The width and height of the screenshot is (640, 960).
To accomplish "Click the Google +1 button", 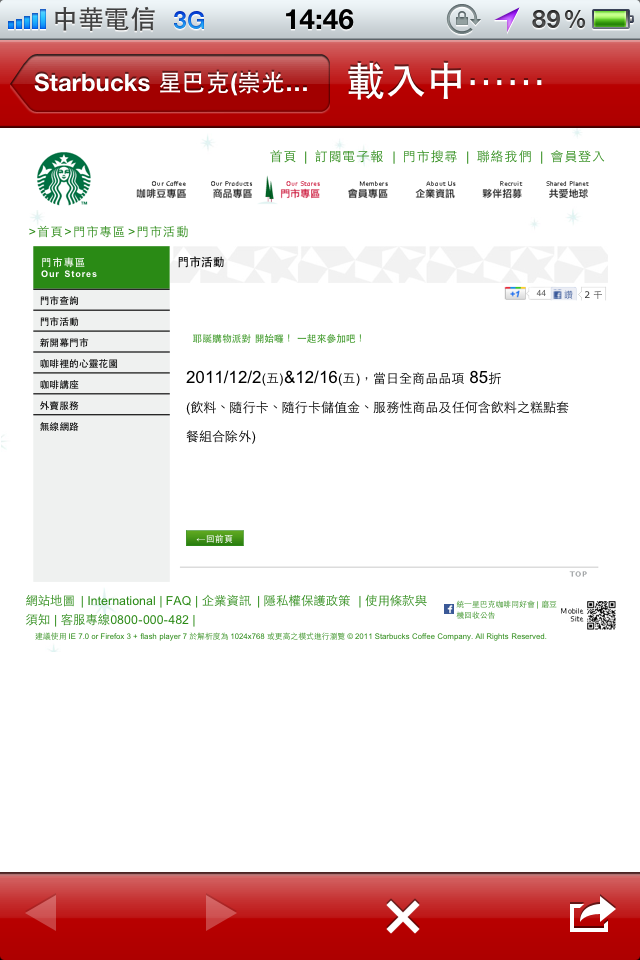I will point(514,294).
